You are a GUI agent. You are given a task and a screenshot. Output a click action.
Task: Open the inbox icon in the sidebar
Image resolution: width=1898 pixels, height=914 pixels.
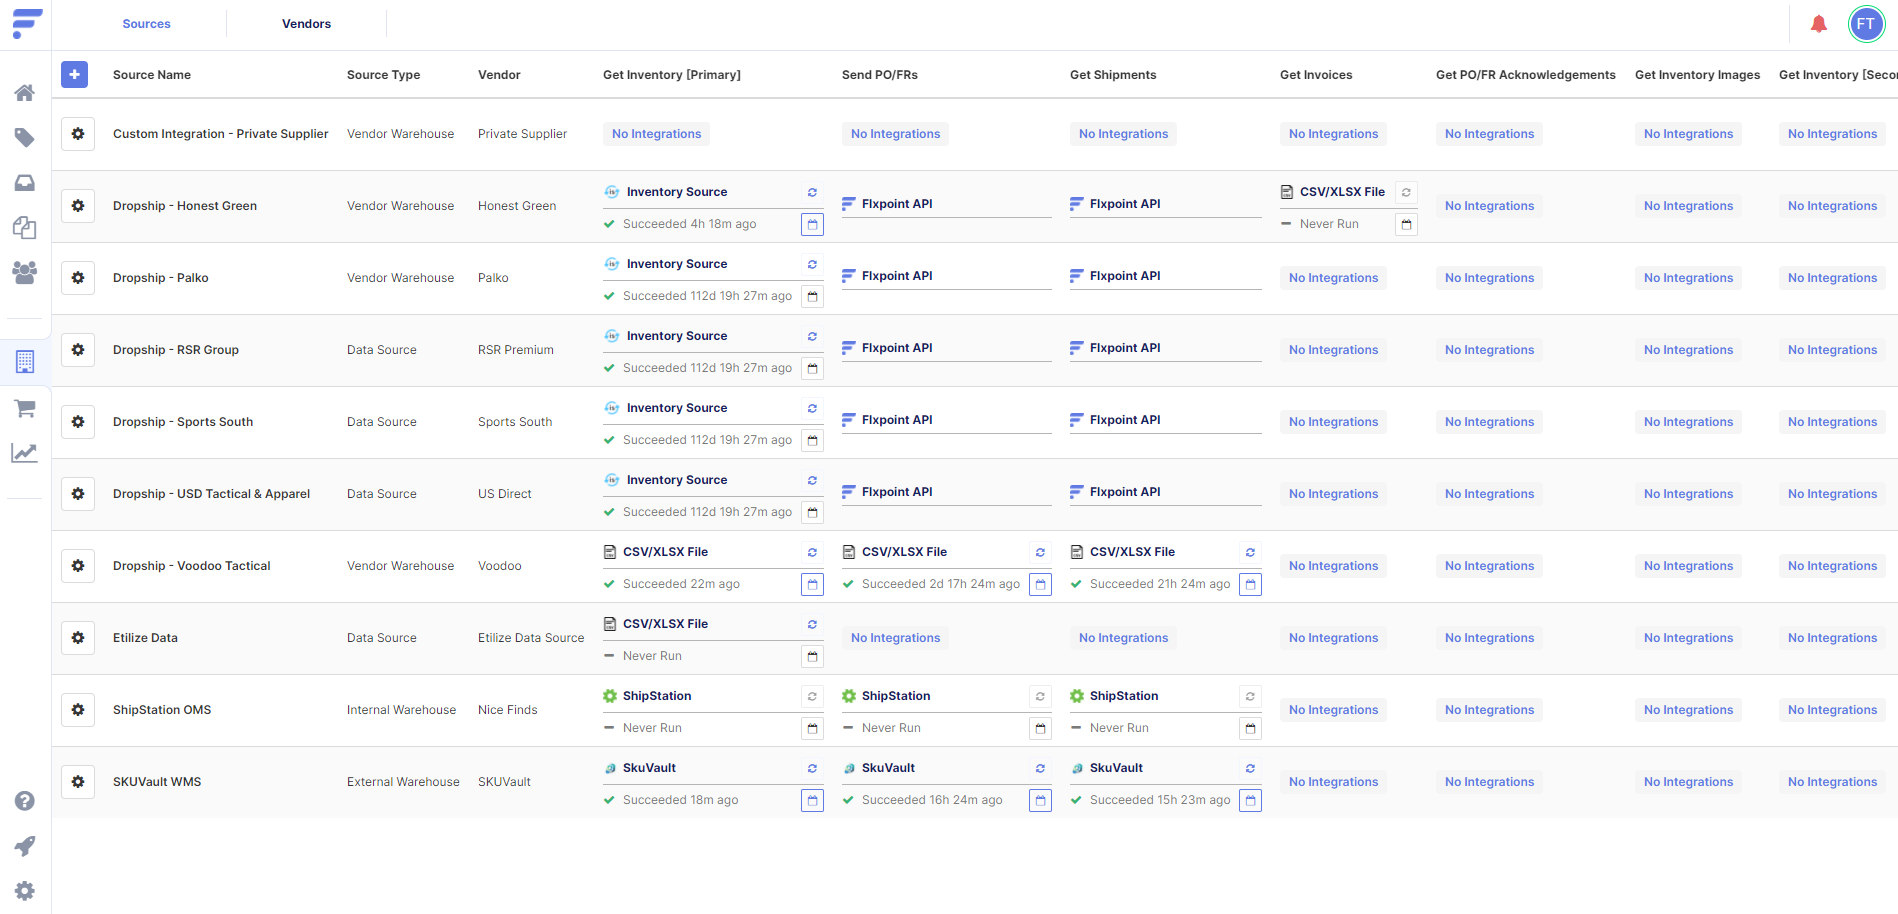click(25, 183)
